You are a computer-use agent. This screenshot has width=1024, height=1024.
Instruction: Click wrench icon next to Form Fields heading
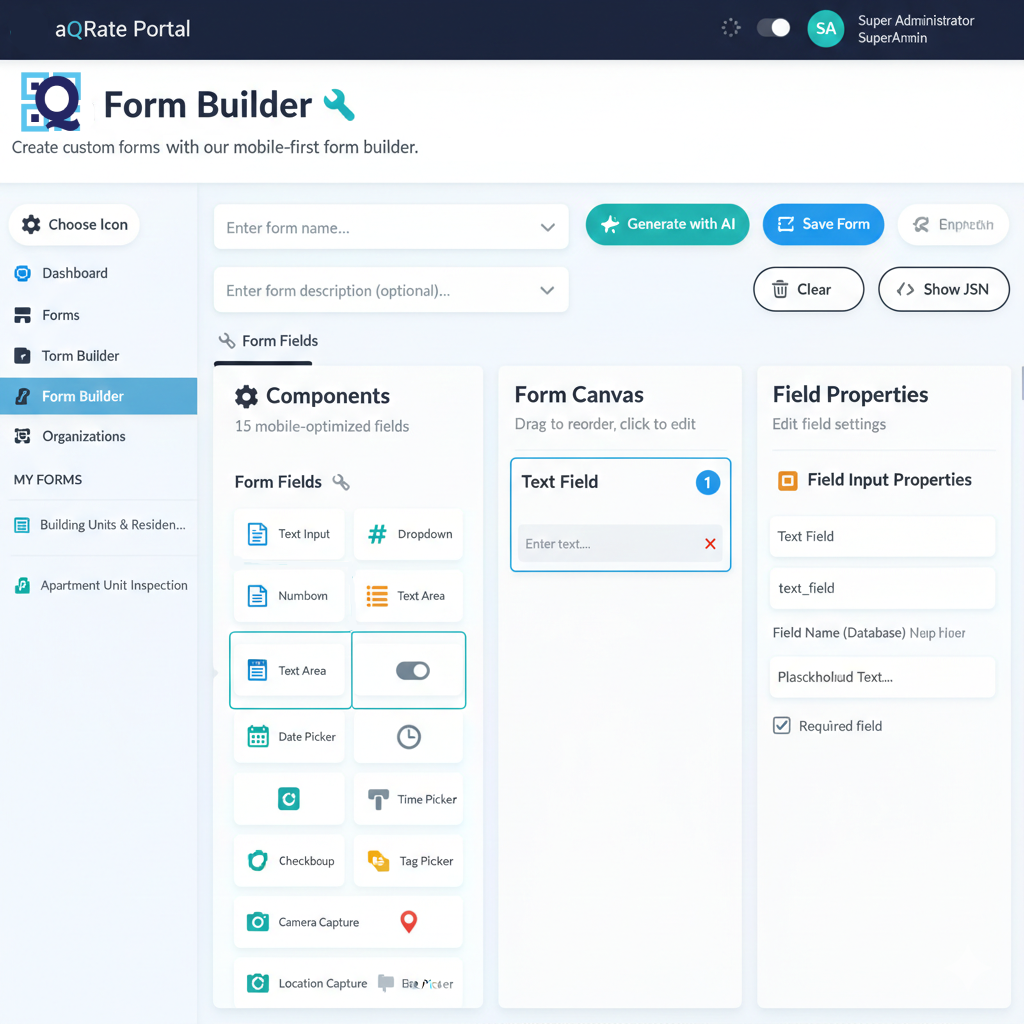tap(341, 482)
